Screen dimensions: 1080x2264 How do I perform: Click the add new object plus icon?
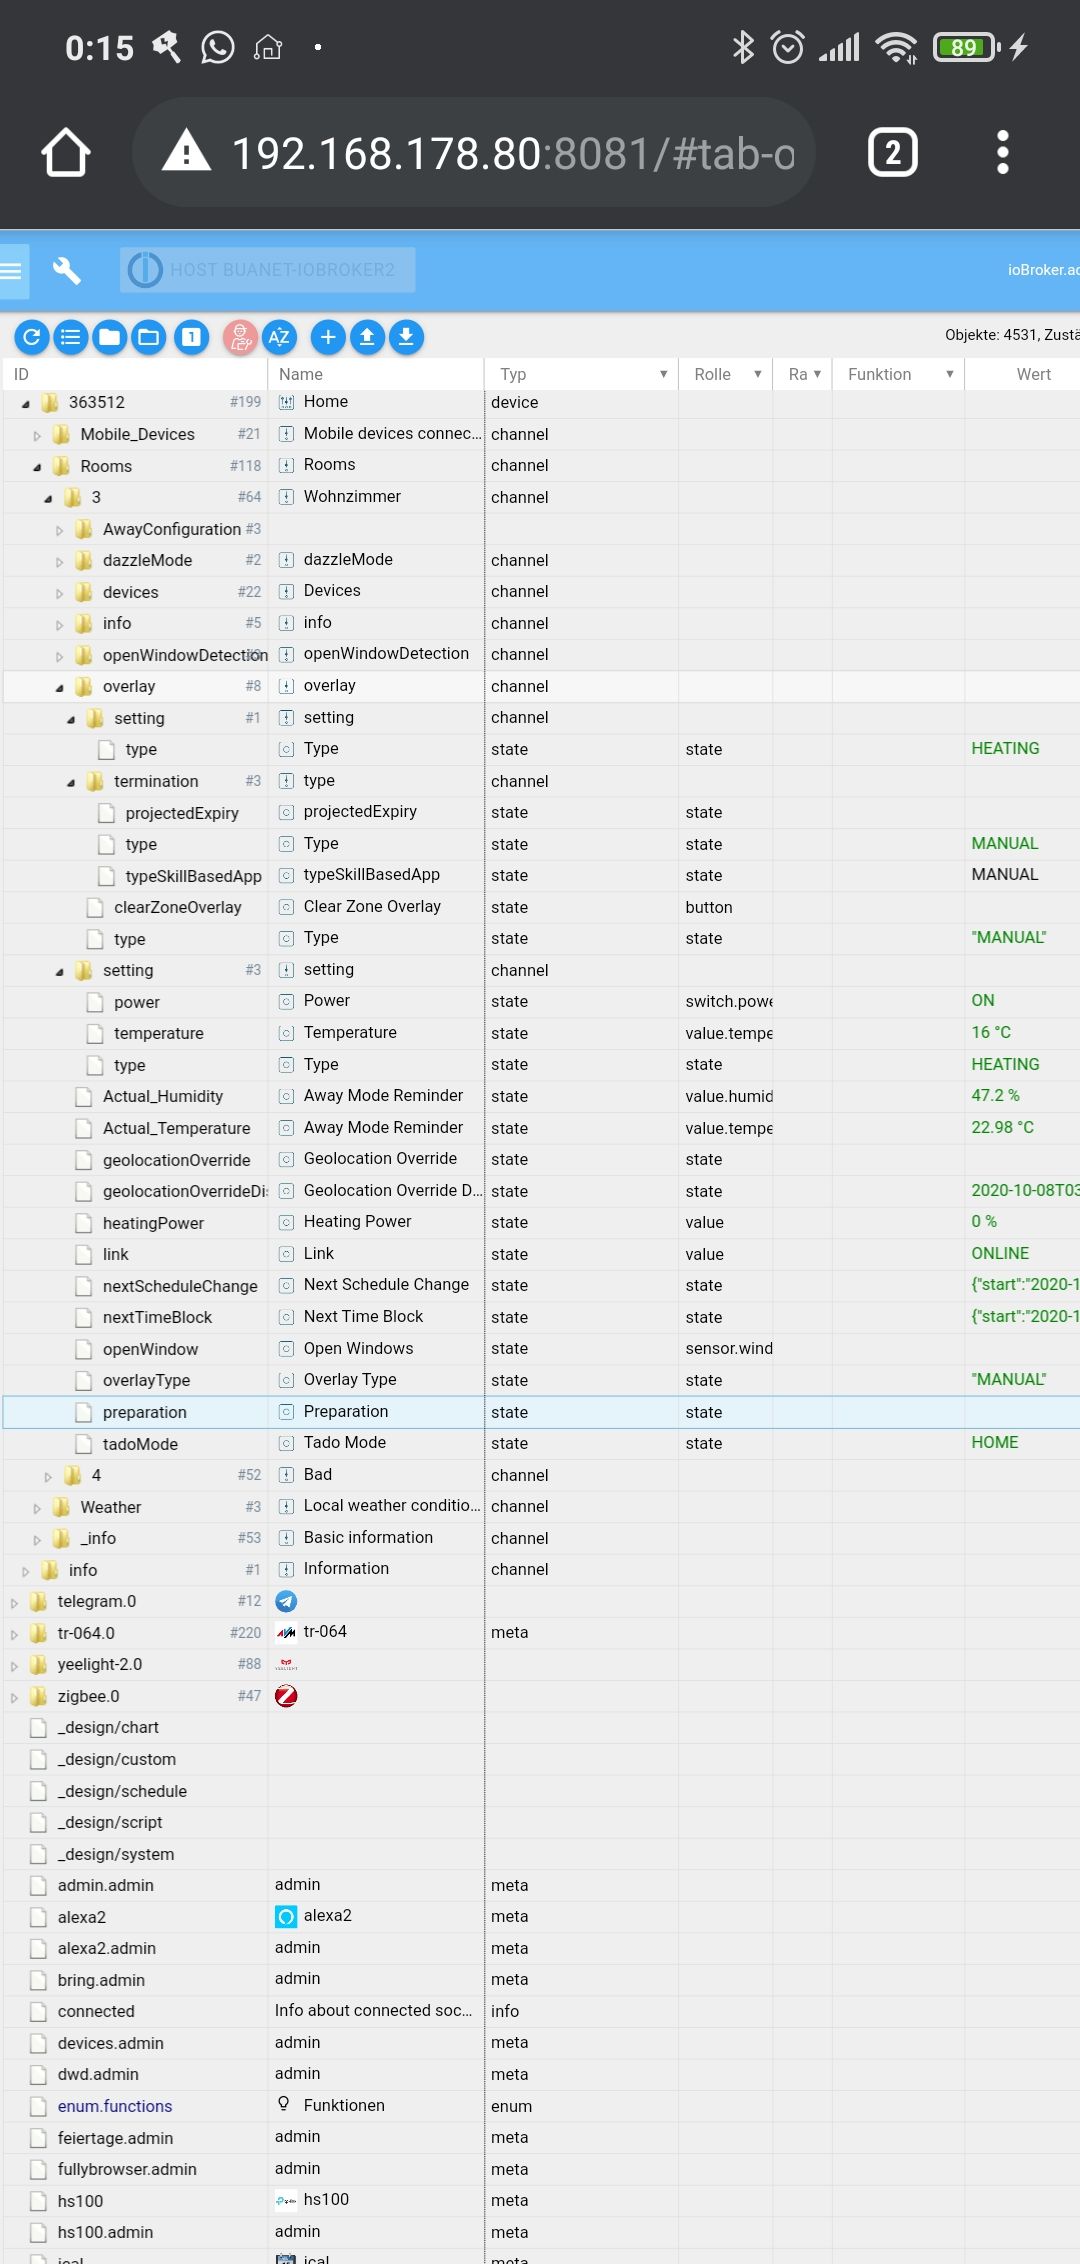[328, 338]
